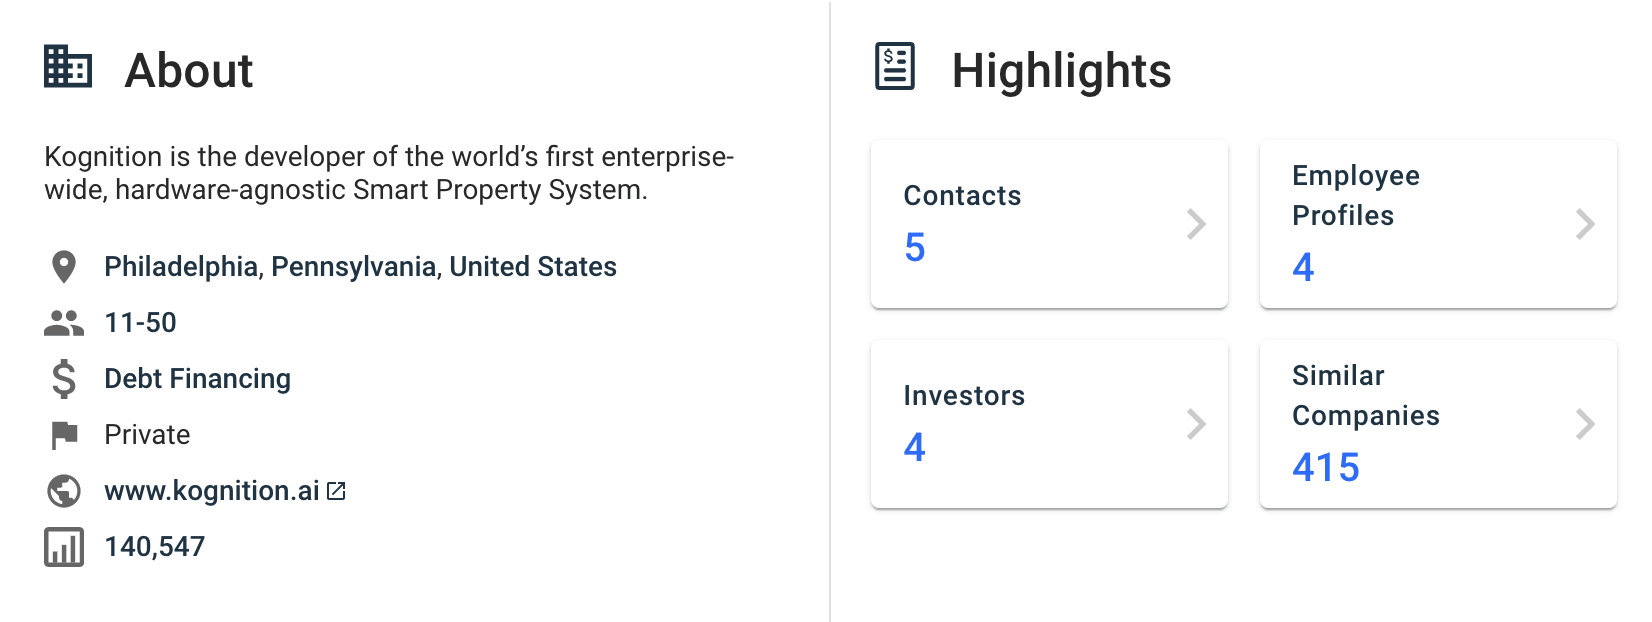1652x622 pixels.
Task: Click the people icon beside 11-50
Action: click(x=62, y=322)
